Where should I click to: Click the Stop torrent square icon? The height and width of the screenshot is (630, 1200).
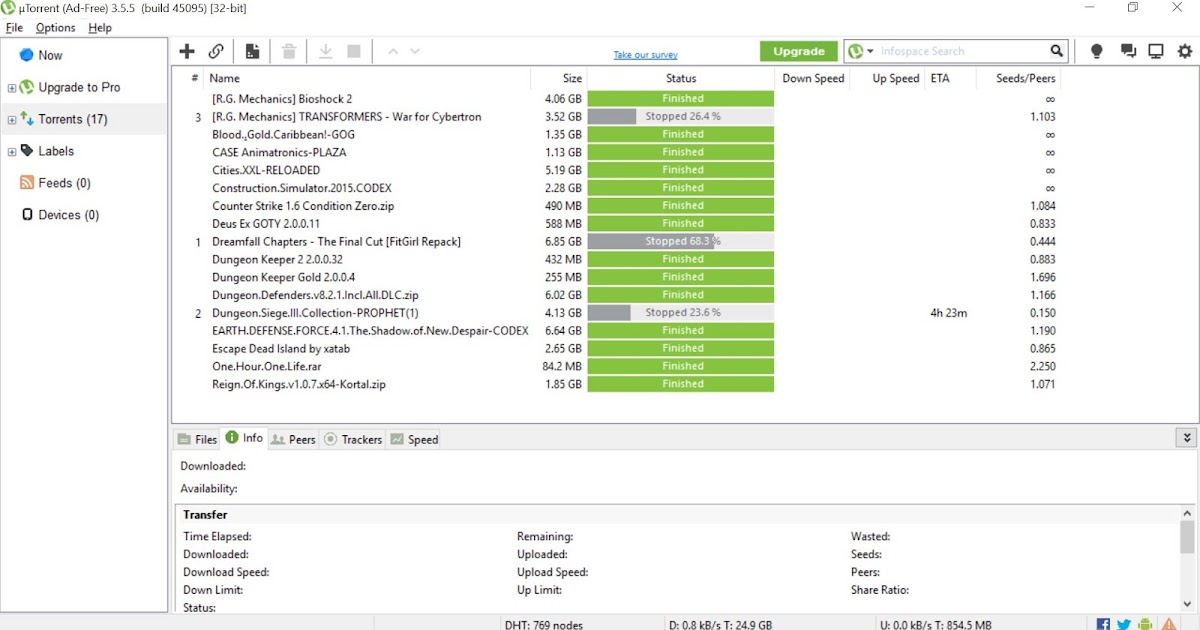tap(353, 51)
